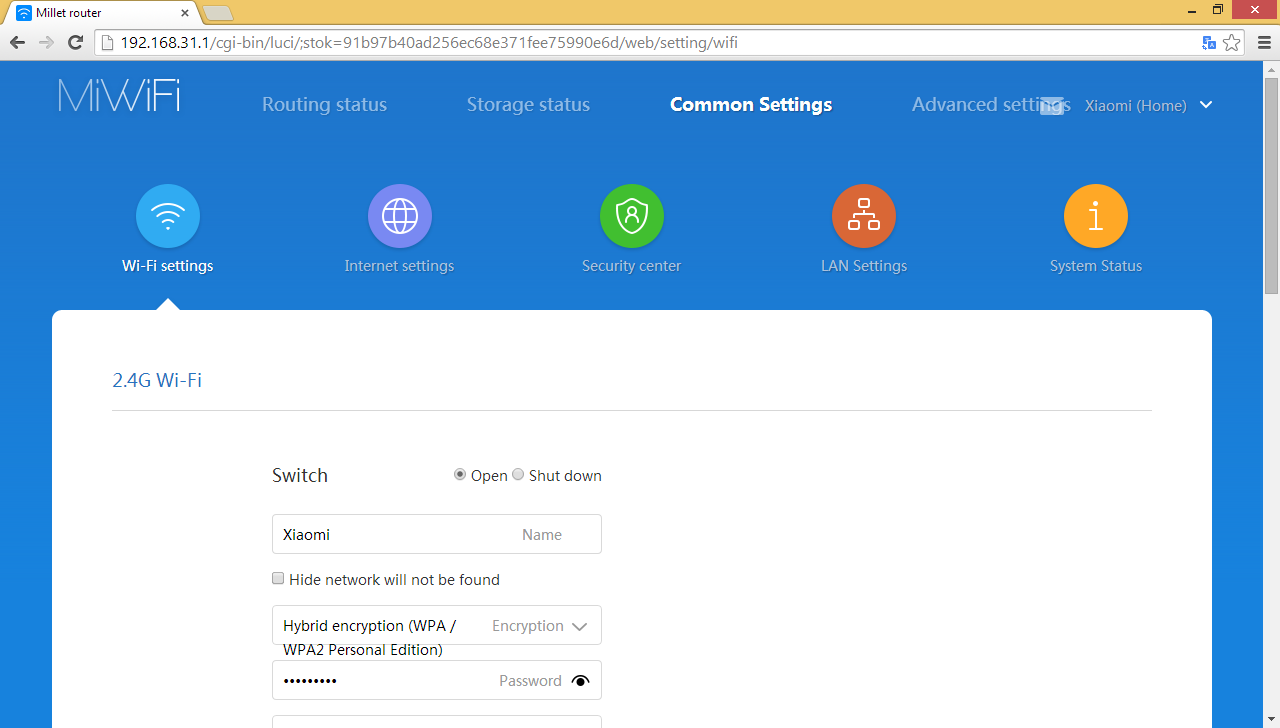Open a new browser tab
The width and height of the screenshot is (1280, 728).
click(x=218, y=13)
